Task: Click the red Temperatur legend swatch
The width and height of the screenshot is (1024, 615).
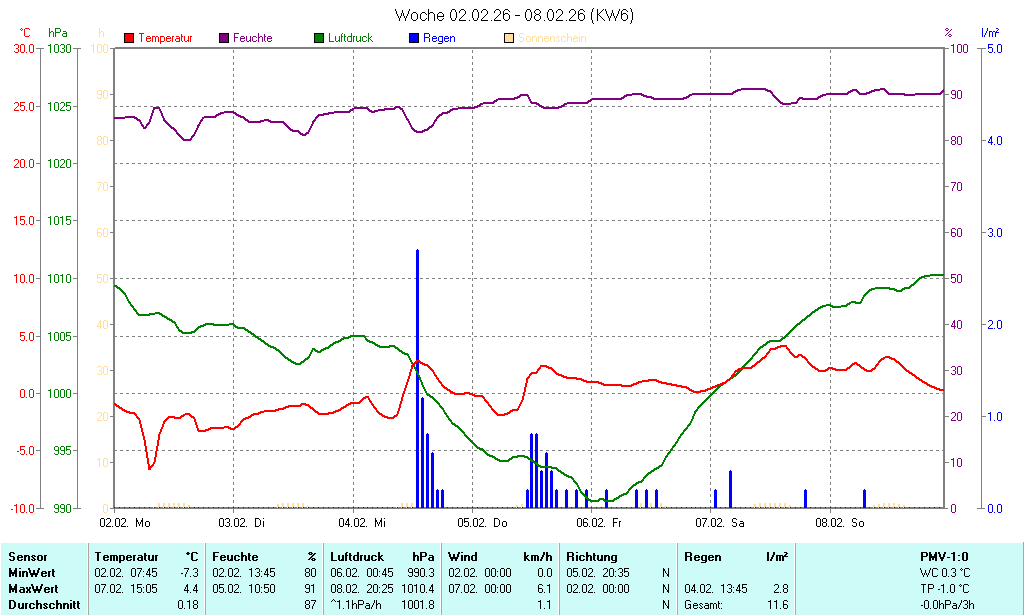Action: pos(129,38)
